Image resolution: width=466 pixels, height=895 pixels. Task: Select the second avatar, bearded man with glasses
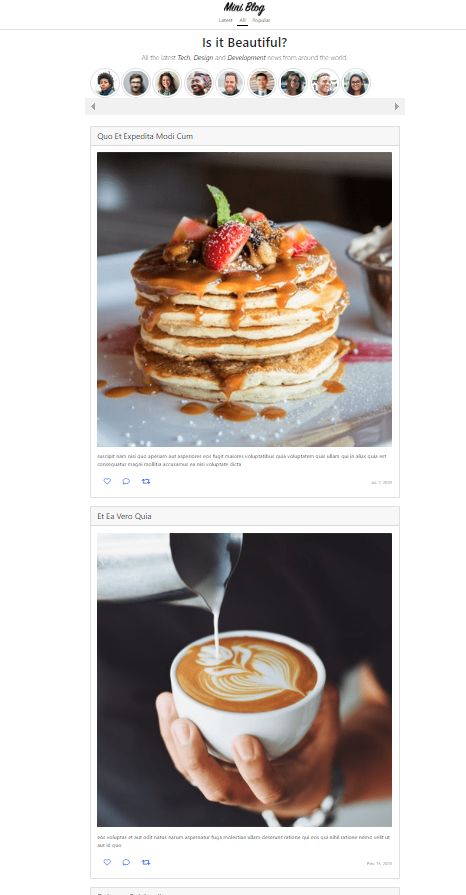tap(136, 83)
